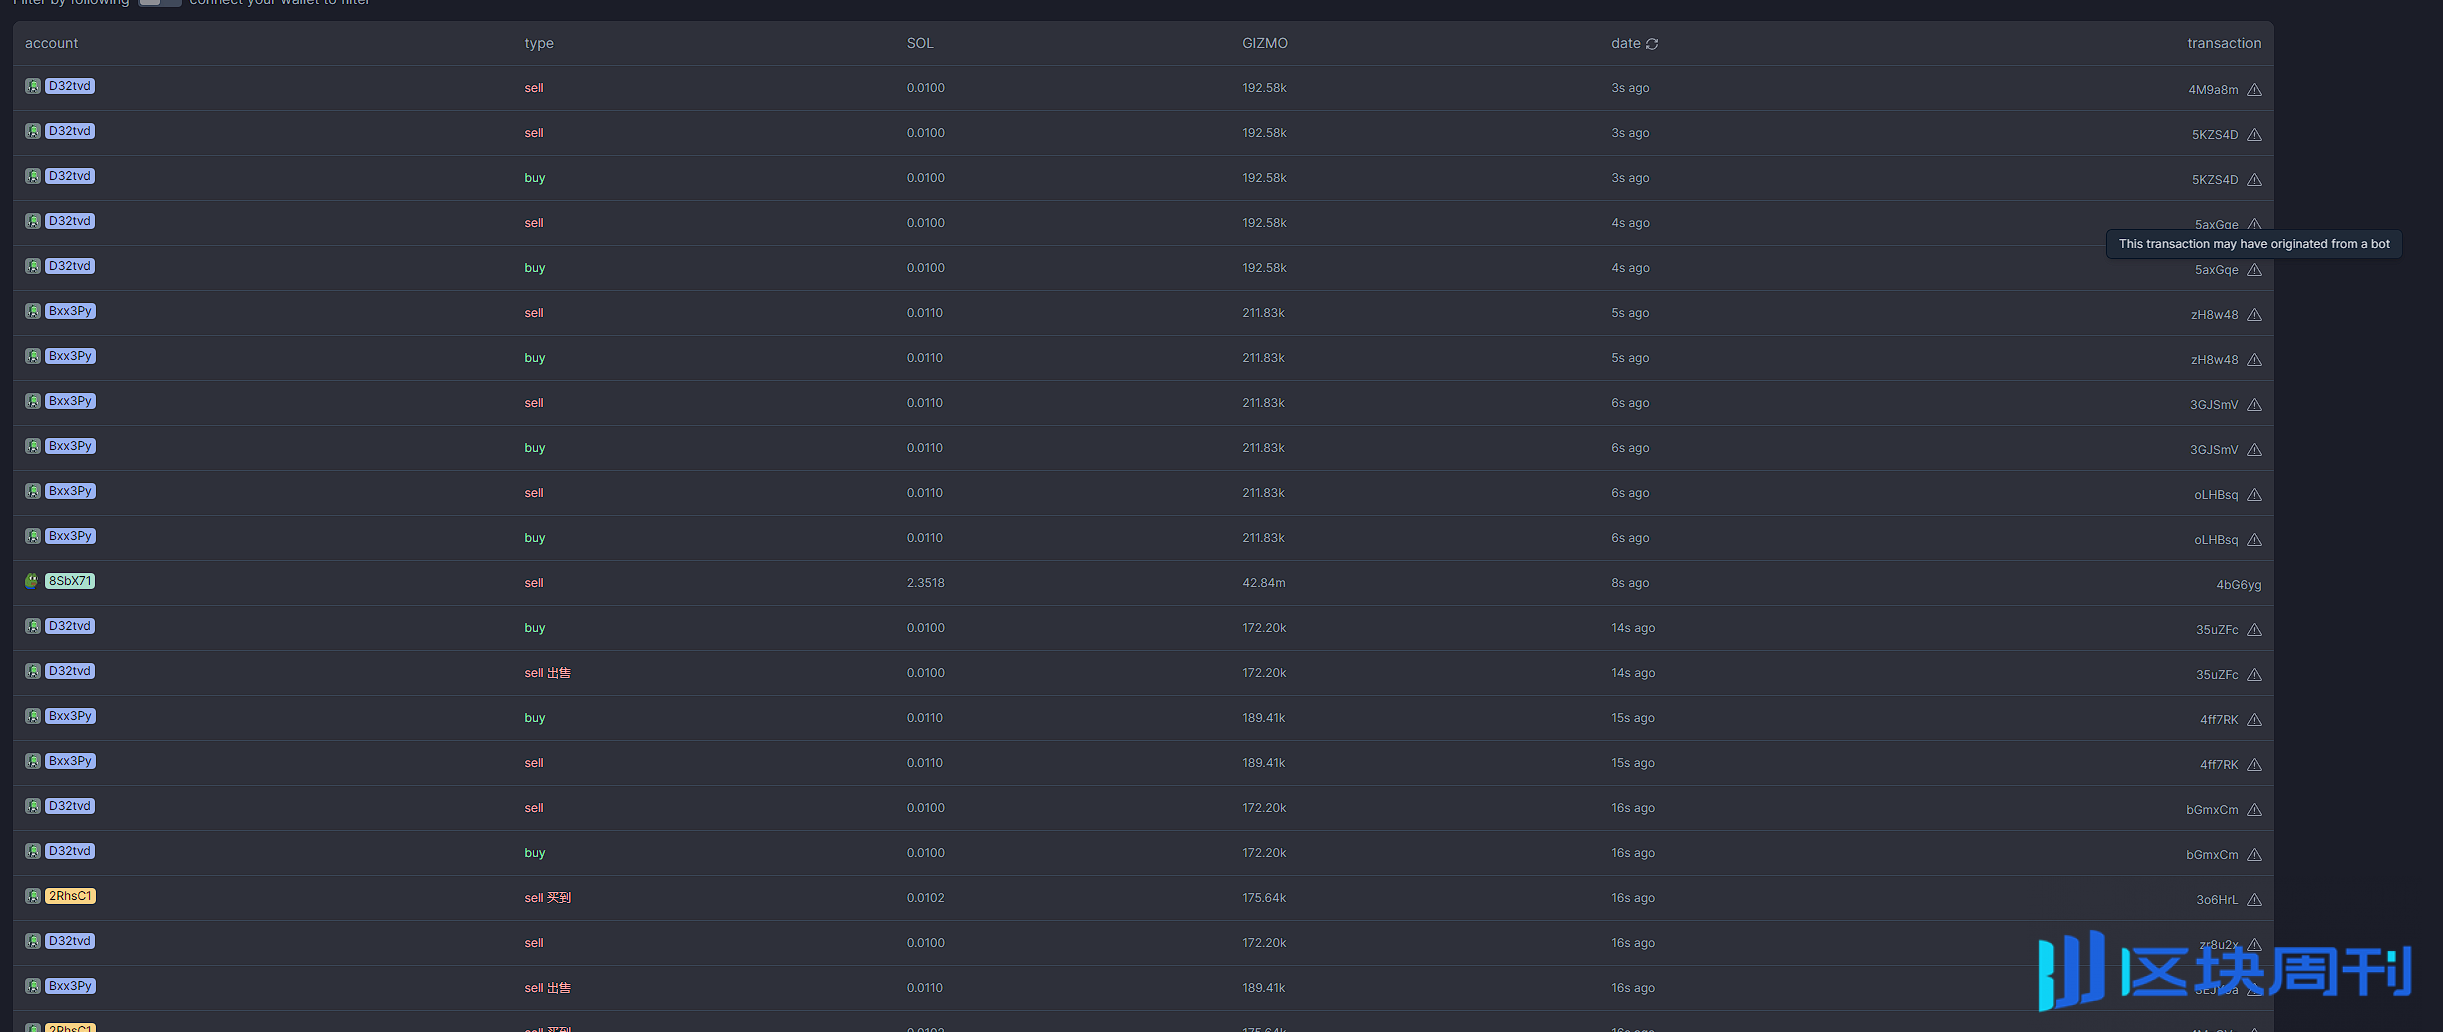The width and height of the screenshot is (2443, 1032).
Task: Click the warning icon on the 35uZFc buy row
Action: pos(2254,630)
